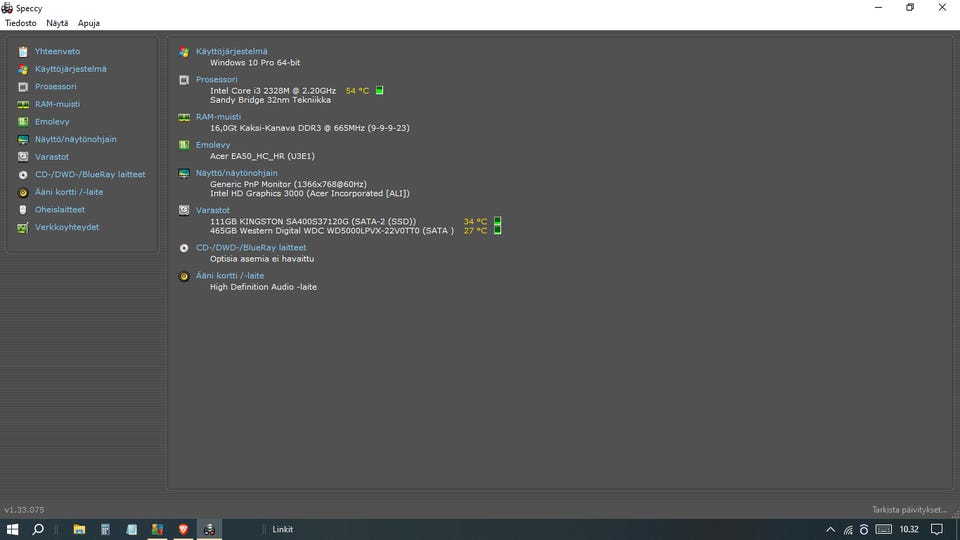
Task: Click the Yhteenveto clipboard icon in sidebar
Action: click(x=23, y=52)
